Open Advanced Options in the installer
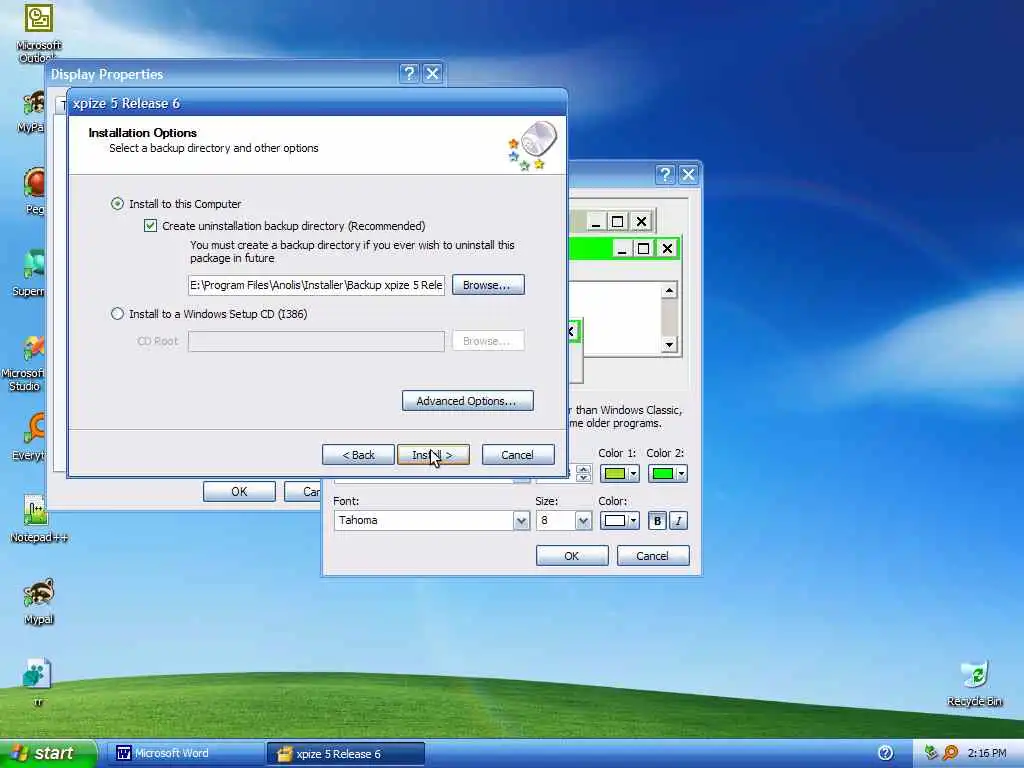This screenshot has width=1024, height=768. [x=468, y=401]
